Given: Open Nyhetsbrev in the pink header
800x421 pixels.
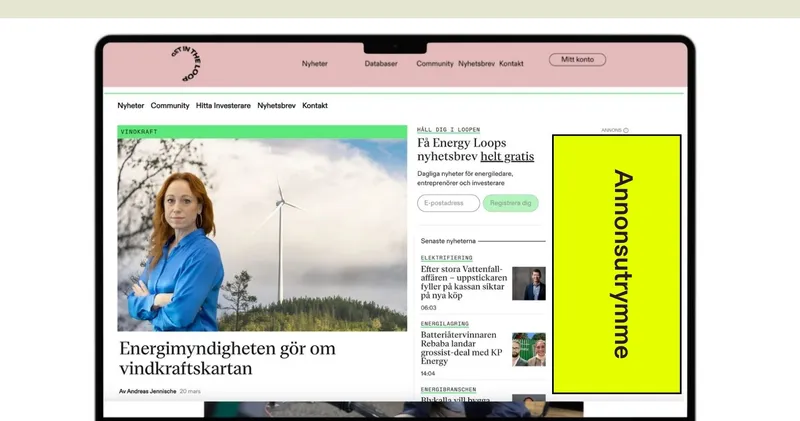Looking at the screenshot, I should point(477,64).
